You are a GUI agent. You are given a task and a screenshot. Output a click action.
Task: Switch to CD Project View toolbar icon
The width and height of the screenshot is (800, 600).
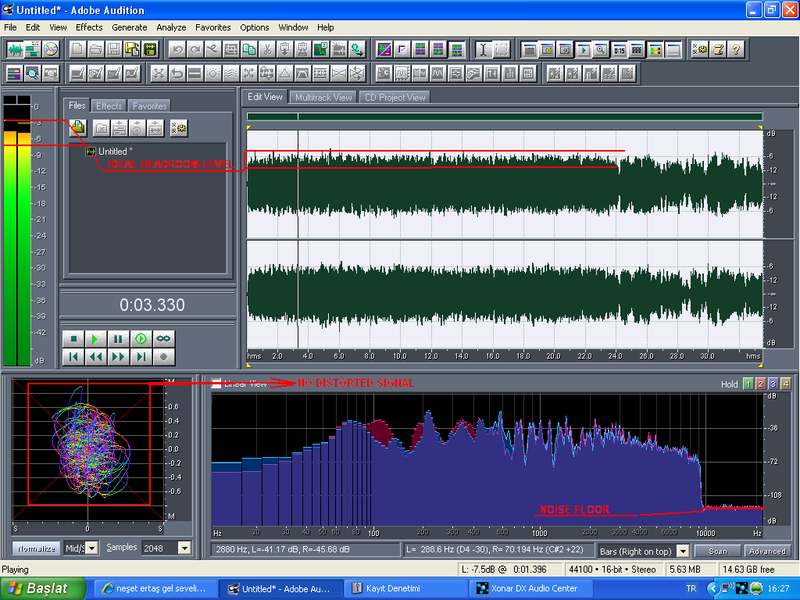[x=50, y=49]
